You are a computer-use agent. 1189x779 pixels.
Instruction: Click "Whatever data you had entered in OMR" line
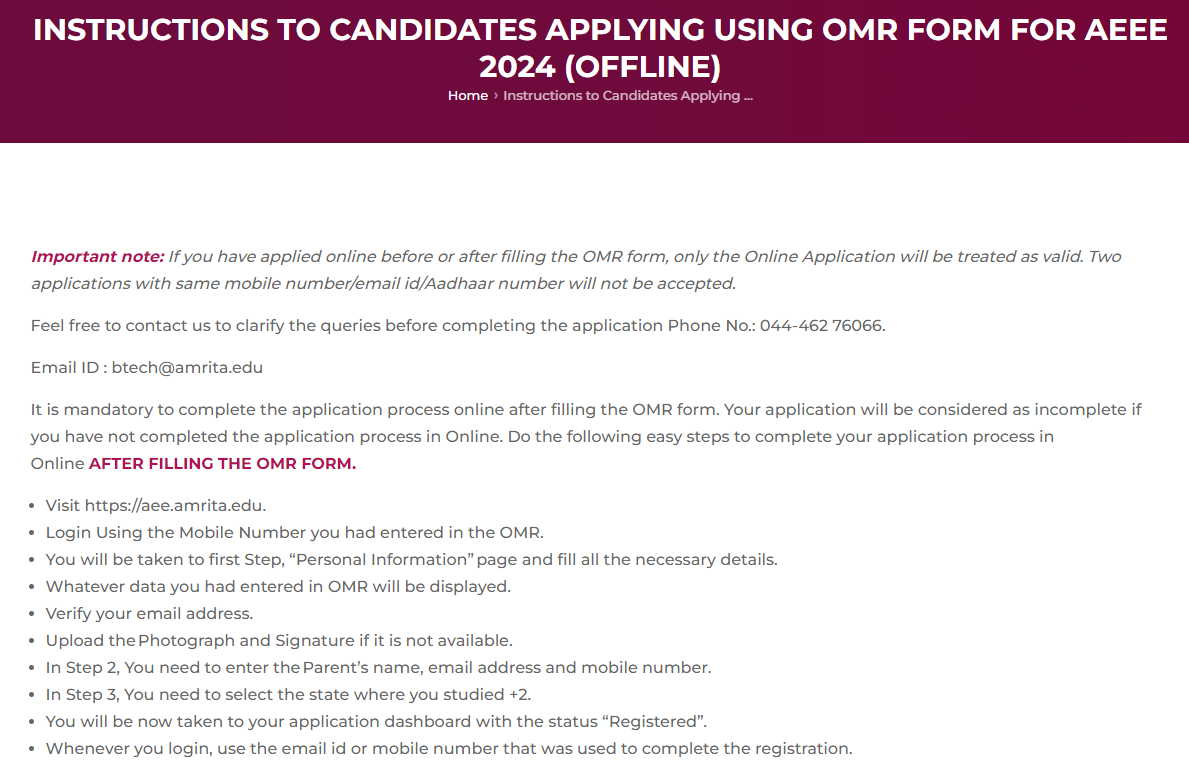[278, 586]
